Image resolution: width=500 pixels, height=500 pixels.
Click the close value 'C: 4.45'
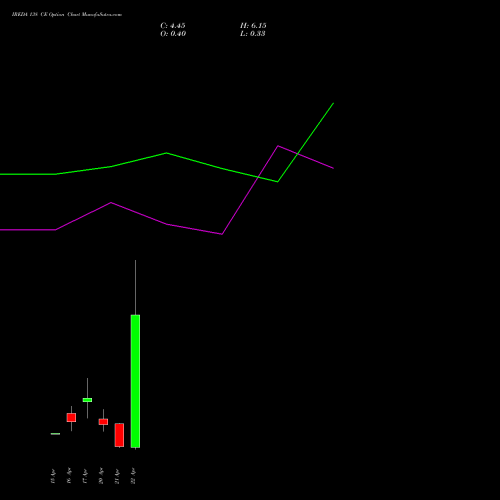pyautogui.click(x=173, y=26)
